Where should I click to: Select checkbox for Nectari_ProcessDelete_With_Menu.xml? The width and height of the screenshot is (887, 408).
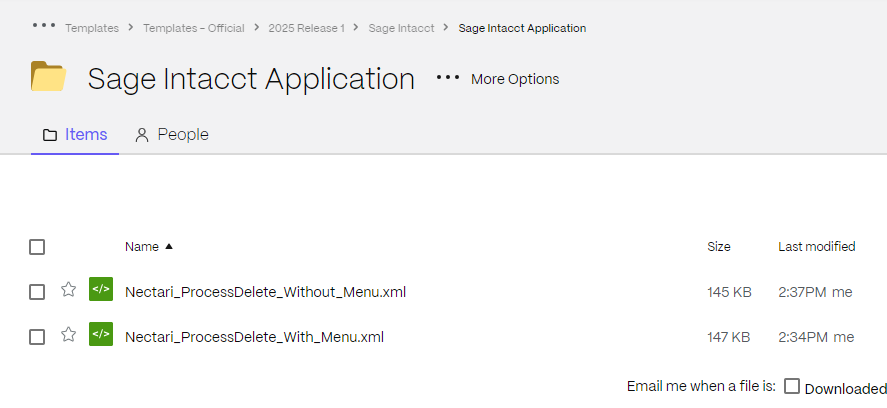(x=37, y=337)
